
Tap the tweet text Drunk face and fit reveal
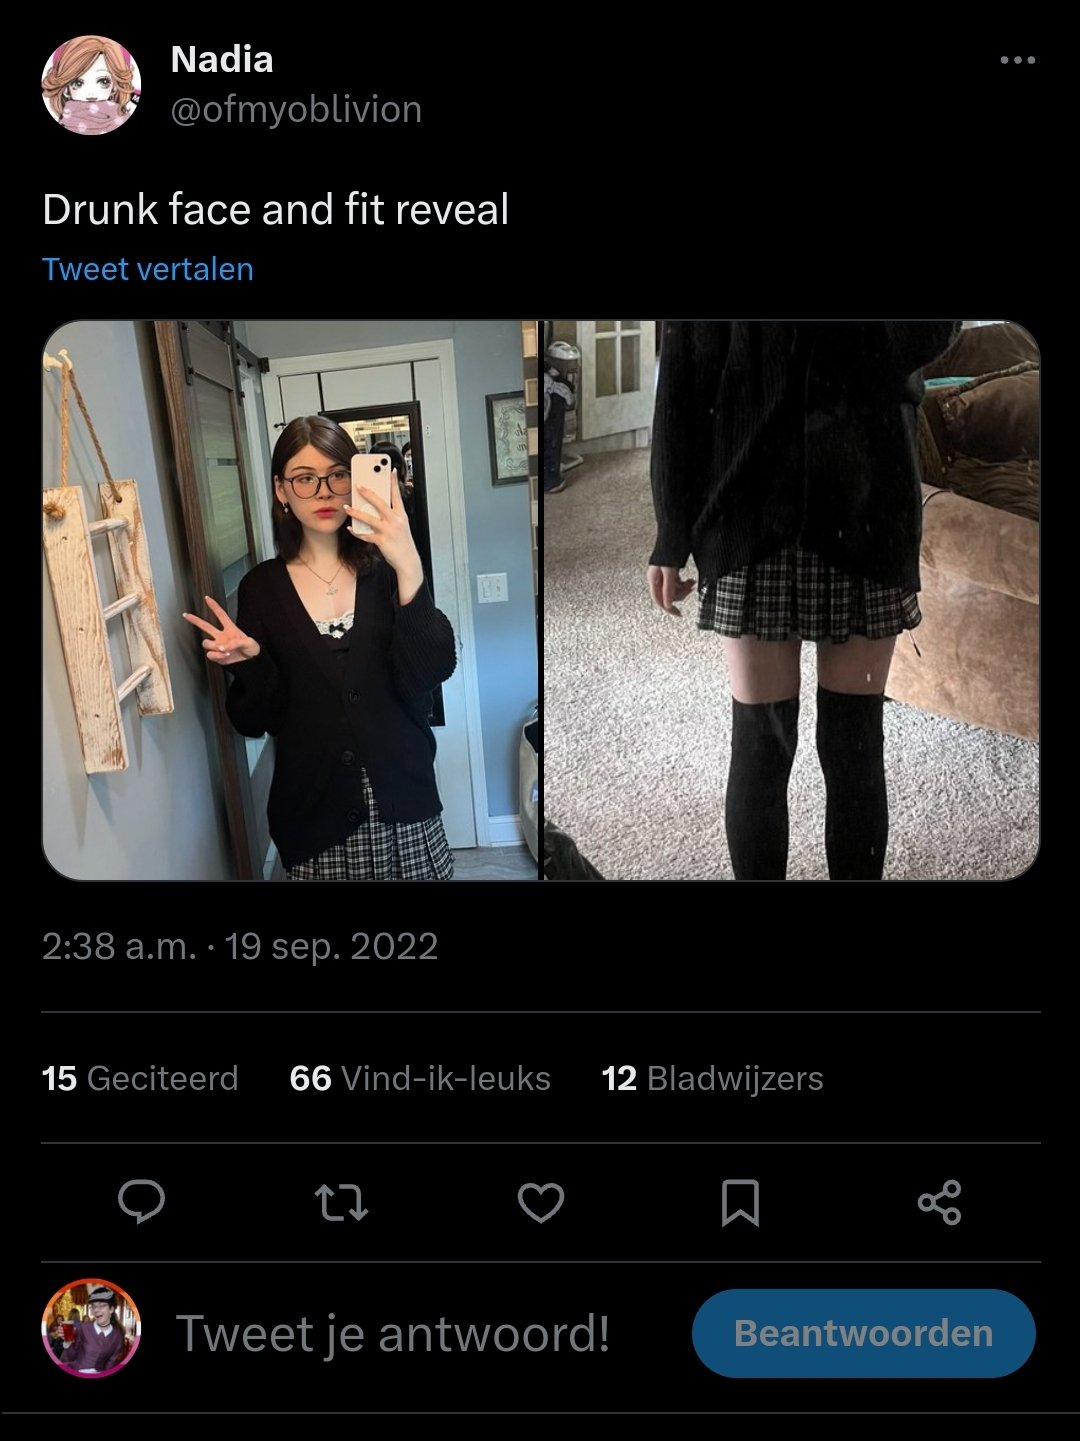pos(276,210)
